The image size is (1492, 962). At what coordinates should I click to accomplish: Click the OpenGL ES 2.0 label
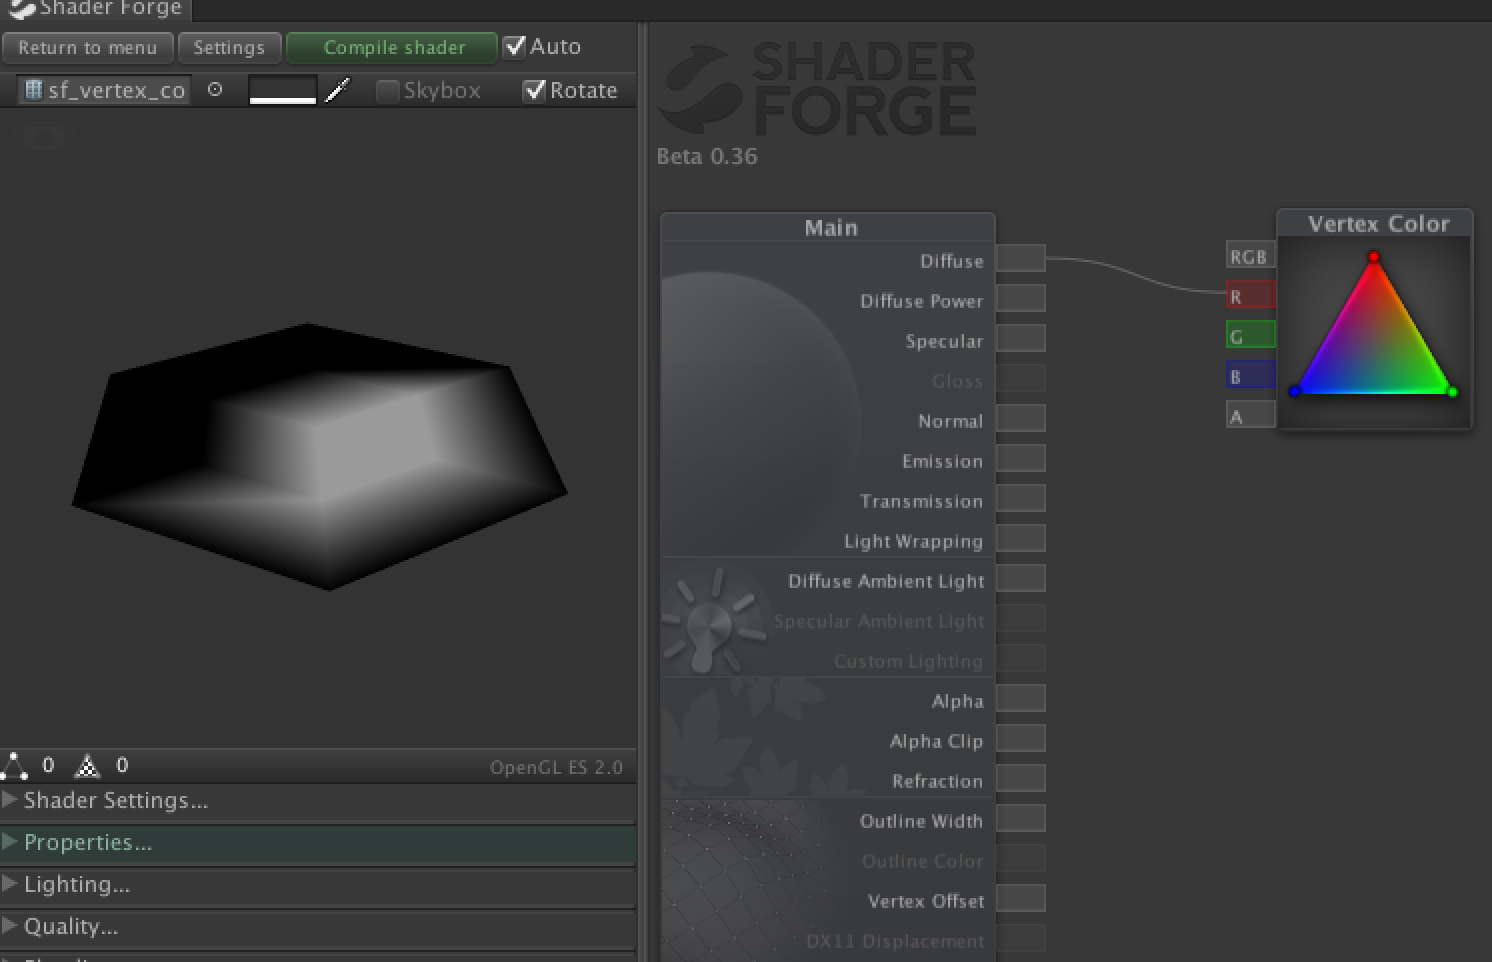pos(556,767)
